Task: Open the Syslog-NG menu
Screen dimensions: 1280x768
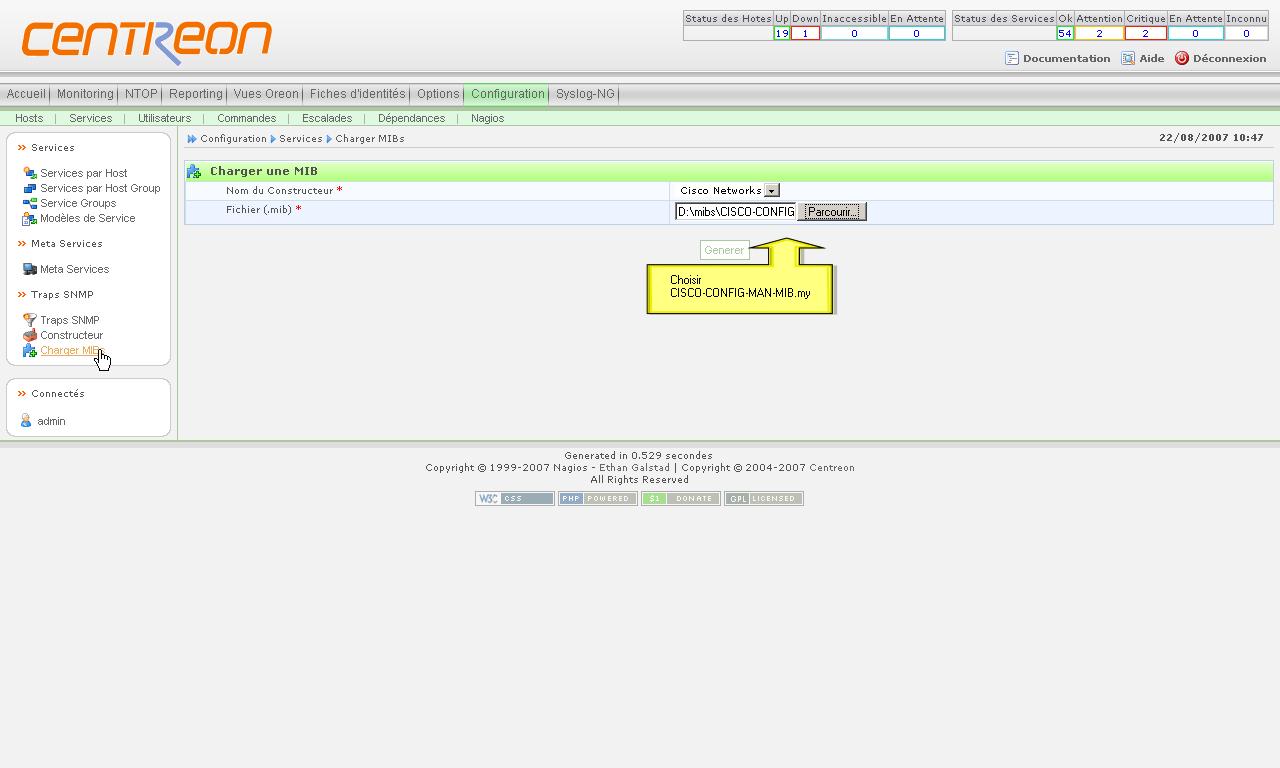Action: pos(585,94)
